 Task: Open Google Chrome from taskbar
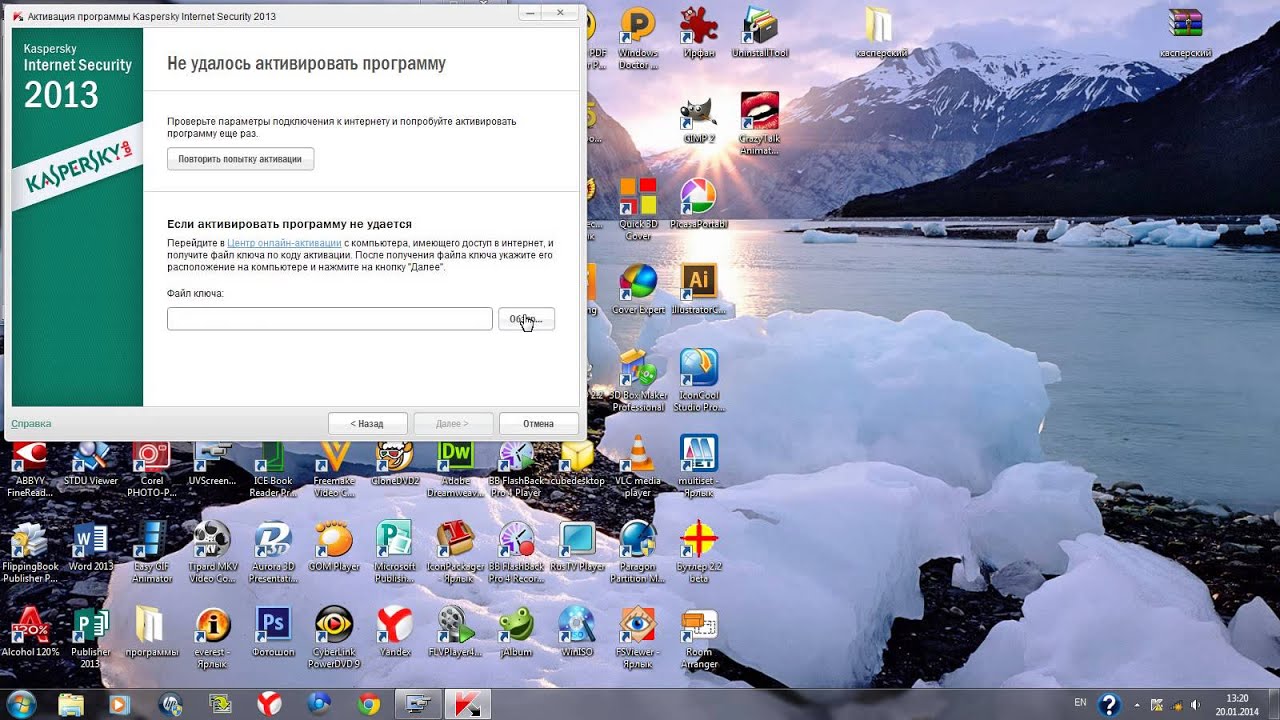pos(369,704)
